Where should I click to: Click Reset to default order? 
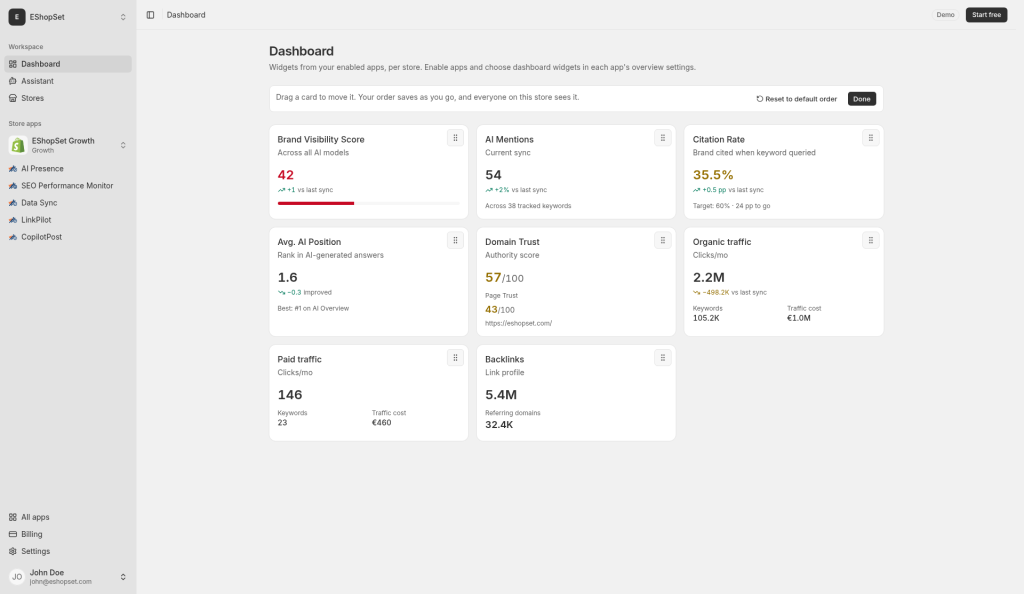796,99
